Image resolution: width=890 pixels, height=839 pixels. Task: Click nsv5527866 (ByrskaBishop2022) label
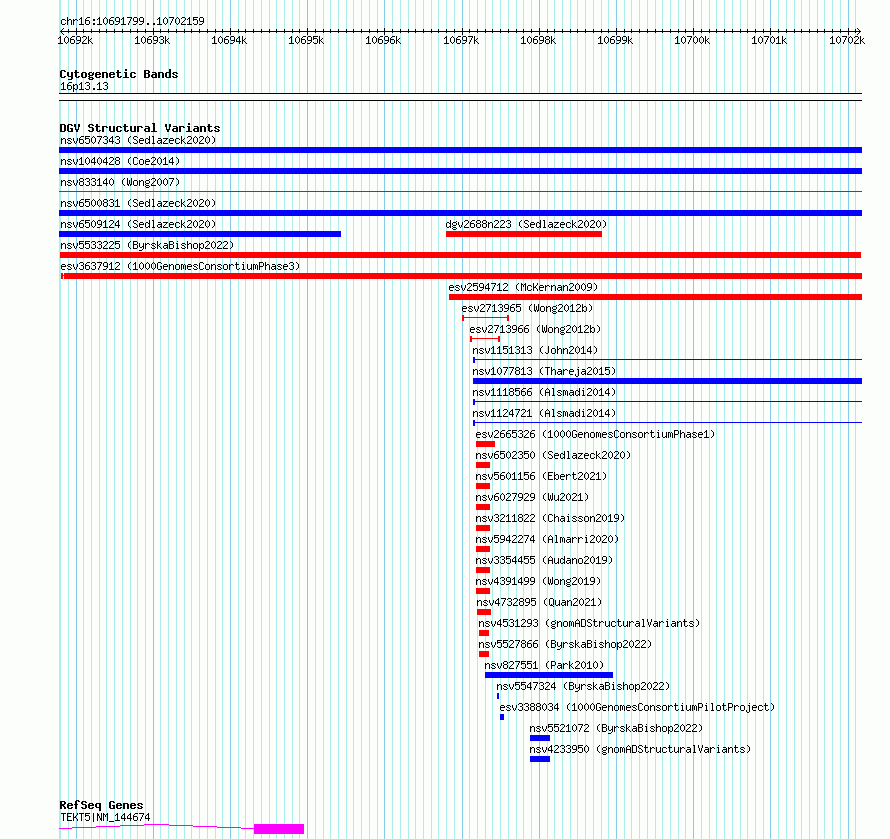pyautogui.click(x=565, y=644)
